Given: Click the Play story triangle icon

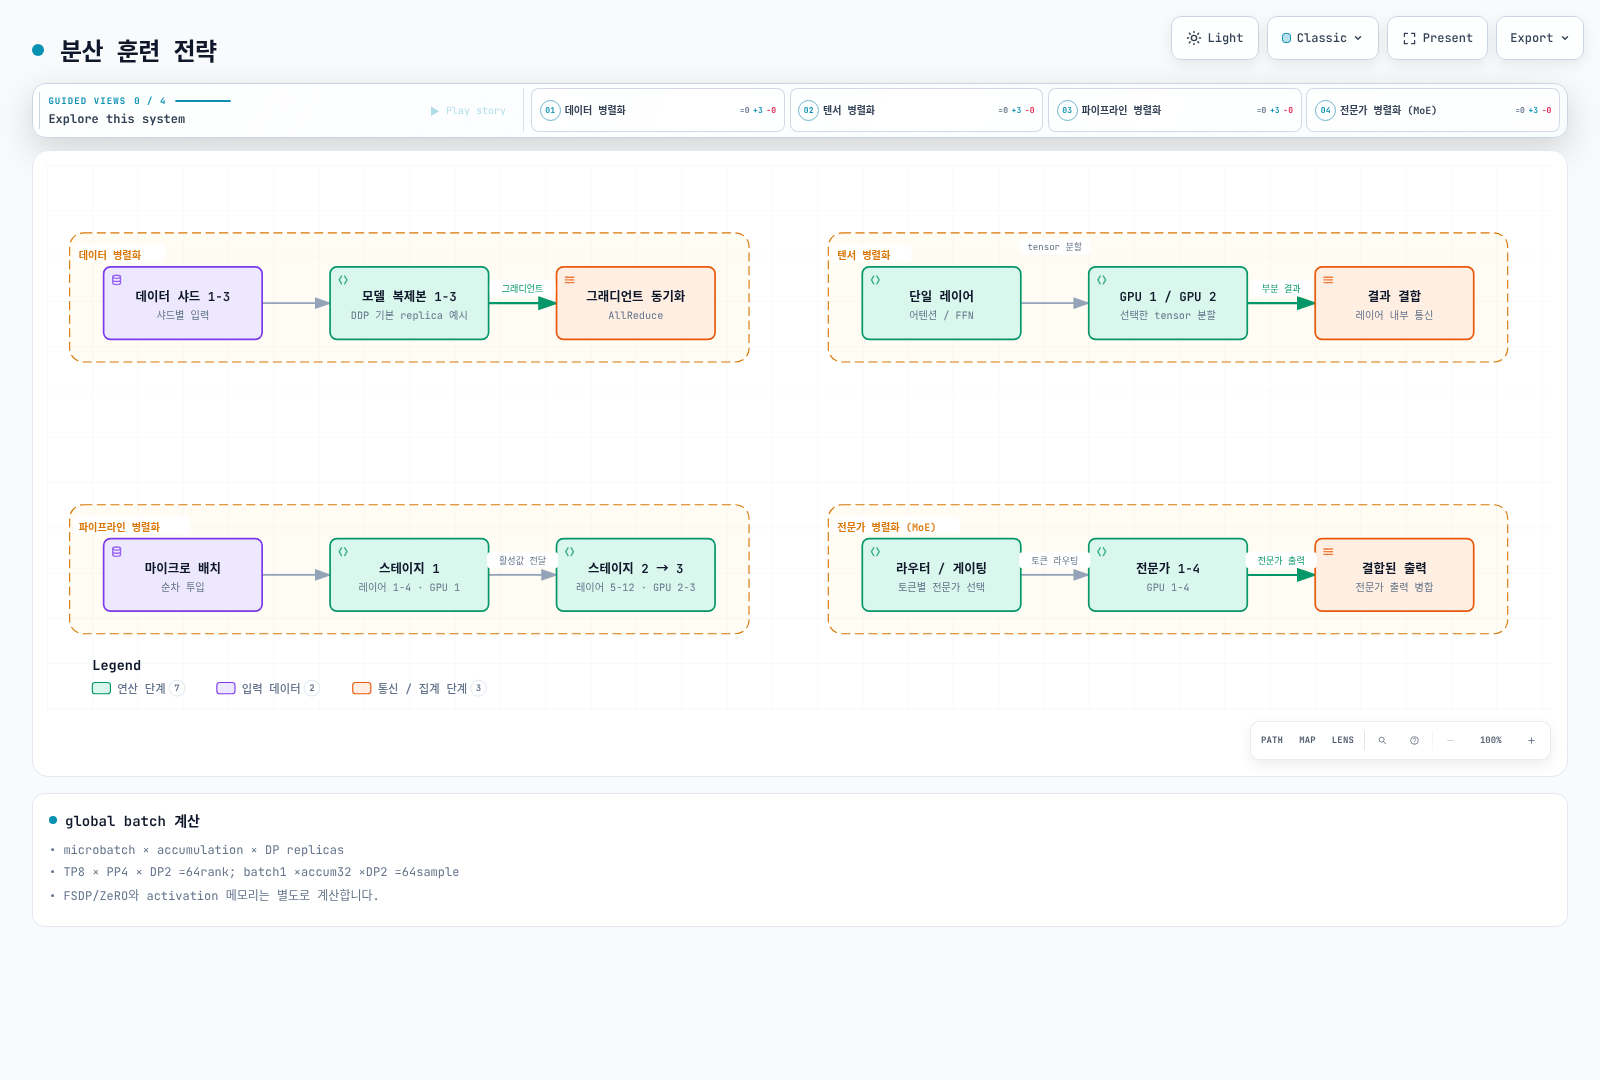Looking at the screenshot, I should pyautogui.click(x=435, y=111).
